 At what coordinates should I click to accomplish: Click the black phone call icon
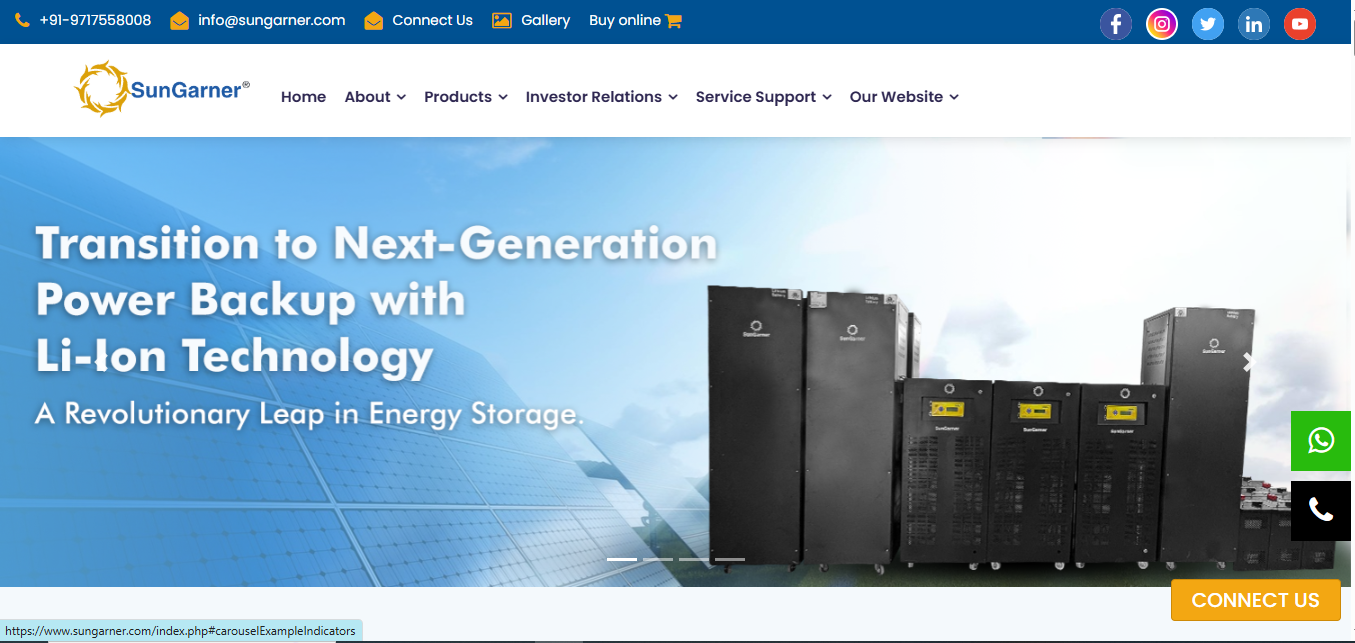point(1321,510)
